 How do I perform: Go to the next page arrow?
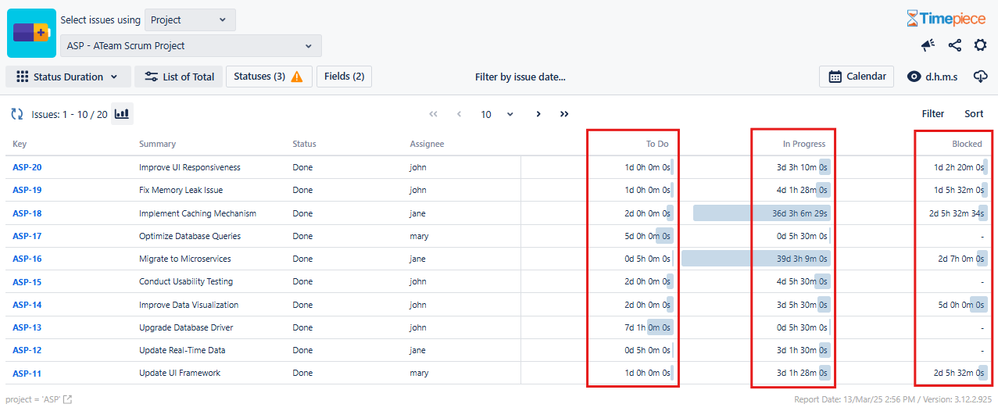tap(538, 114)
